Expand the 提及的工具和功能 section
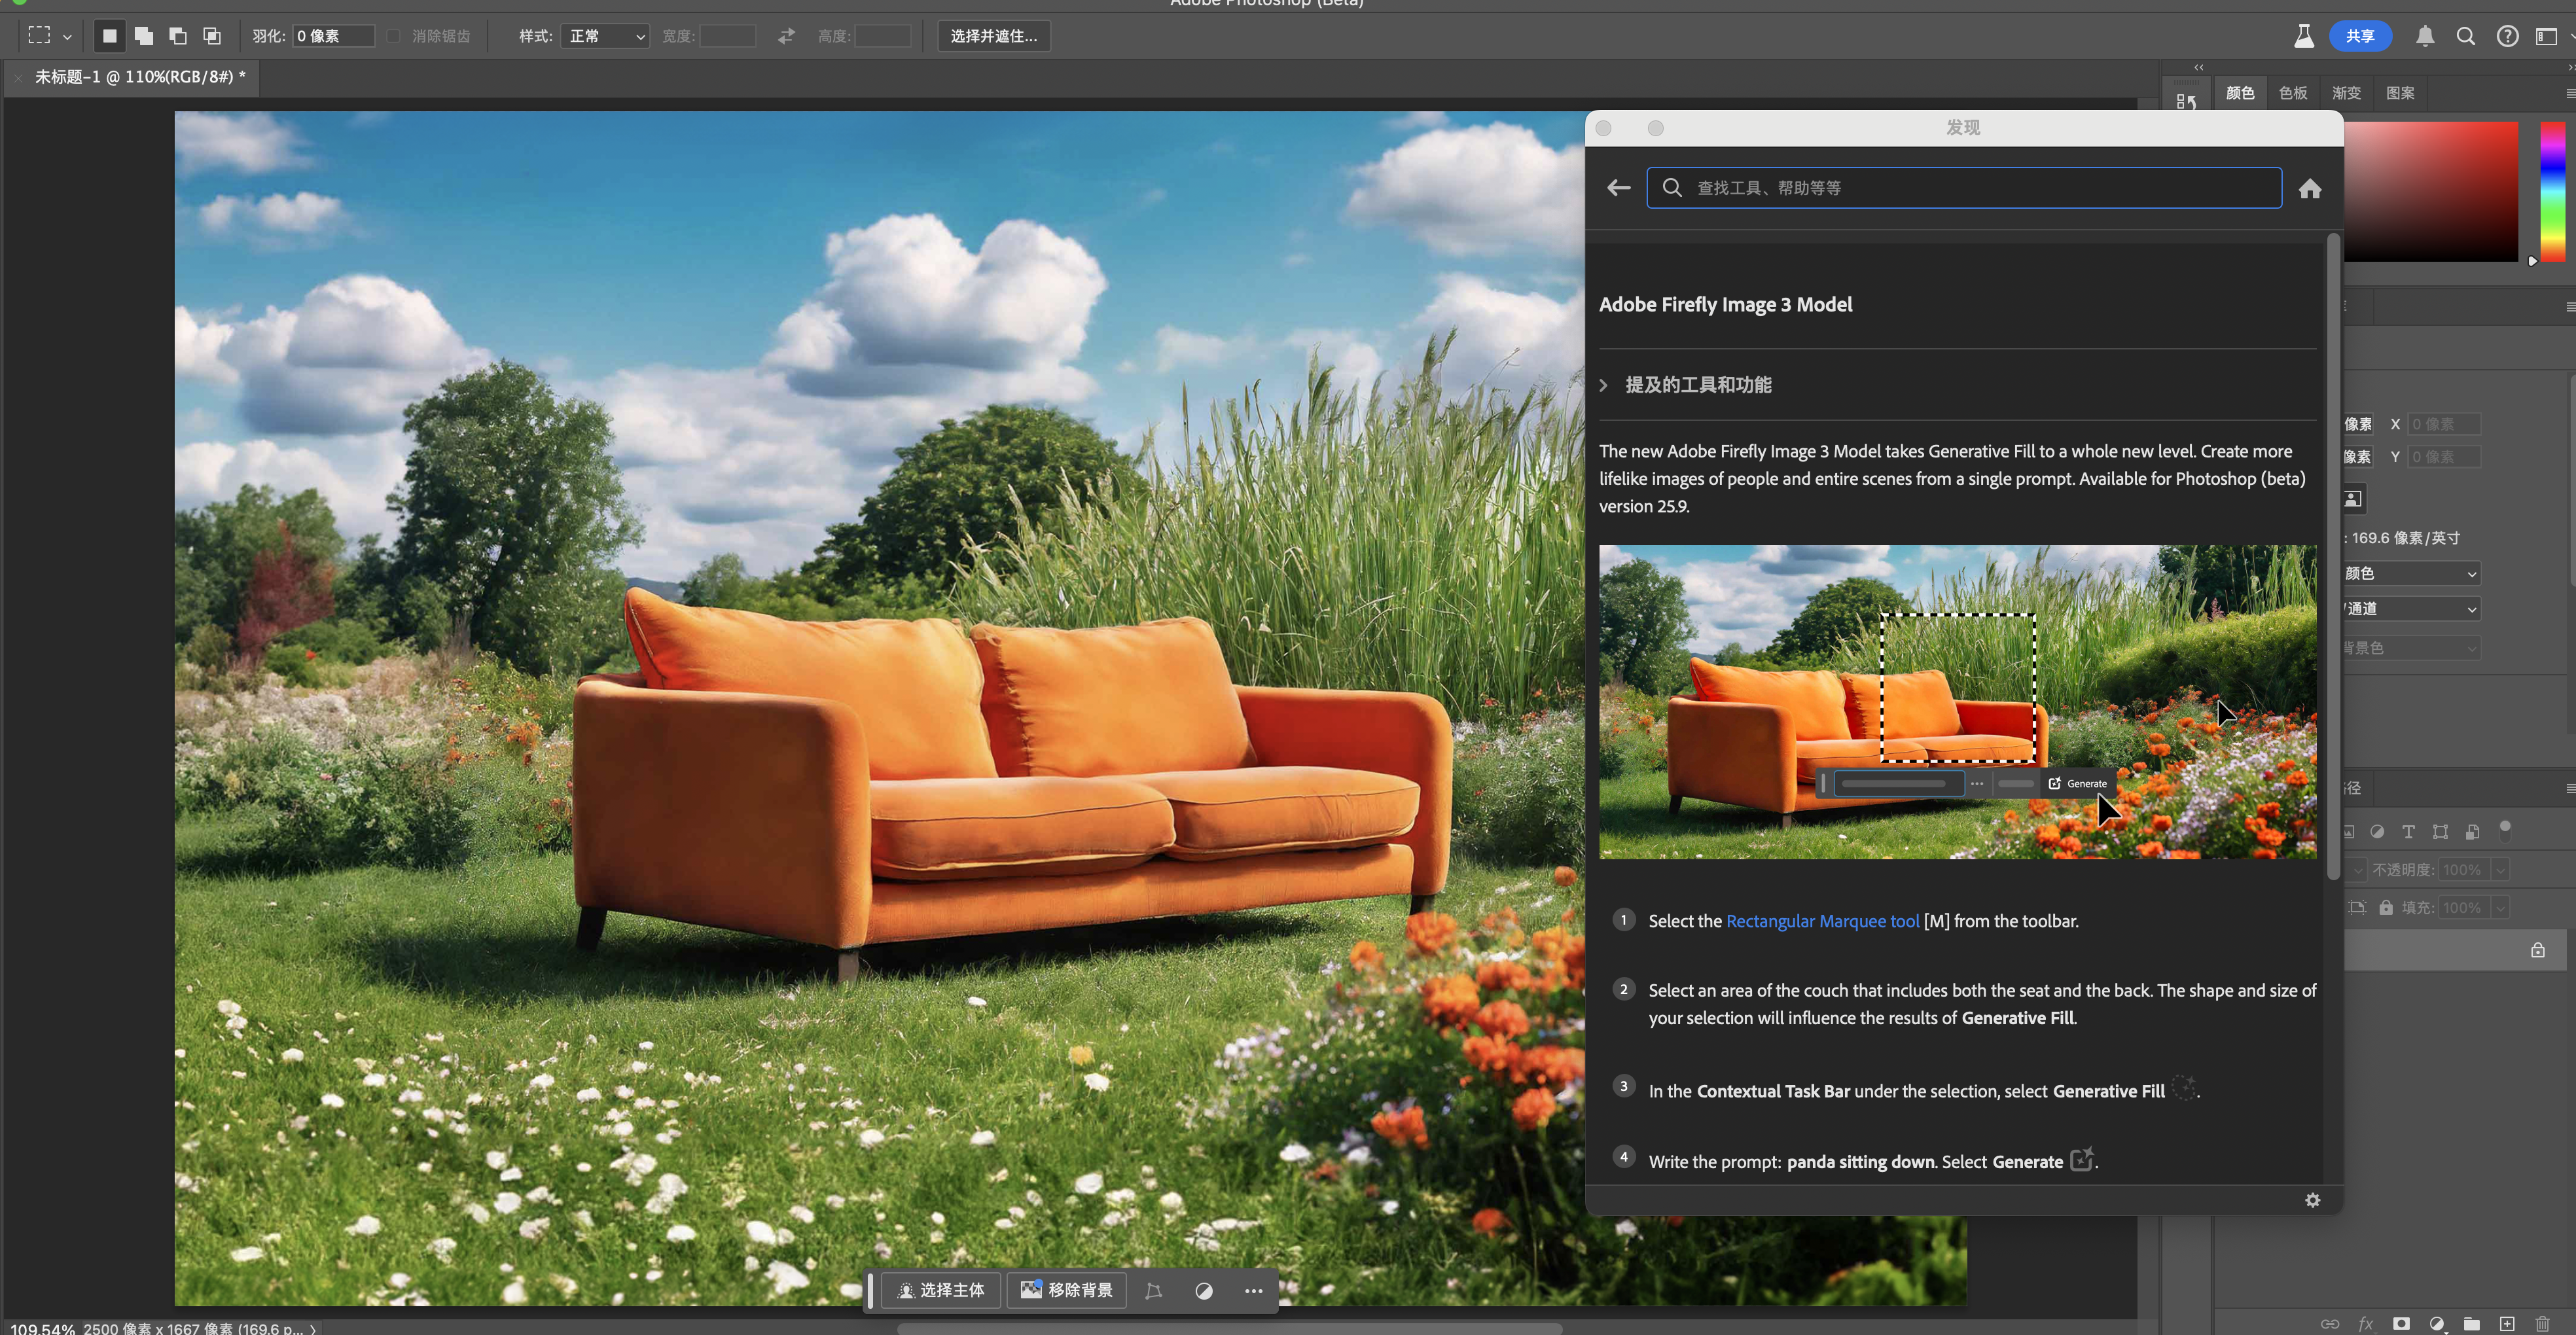Image resolution: width=2576 pixels, height=1335 pixels. pyautogui.click(x=1686, y=385)
